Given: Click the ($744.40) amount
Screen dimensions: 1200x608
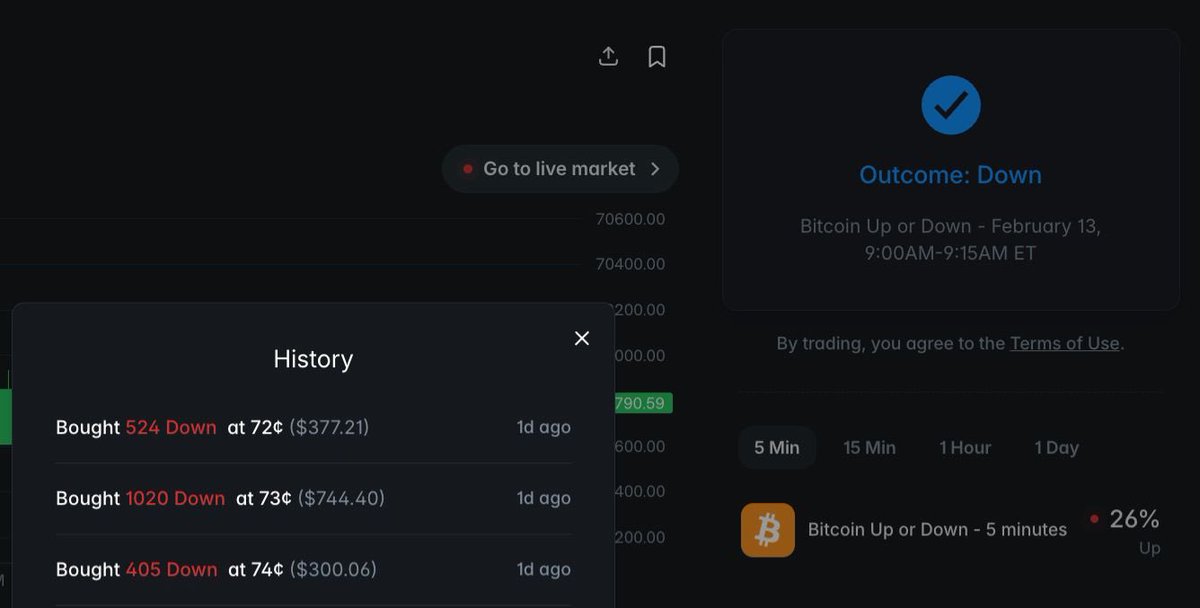Looking at the screenshot, I should [341, 498].
